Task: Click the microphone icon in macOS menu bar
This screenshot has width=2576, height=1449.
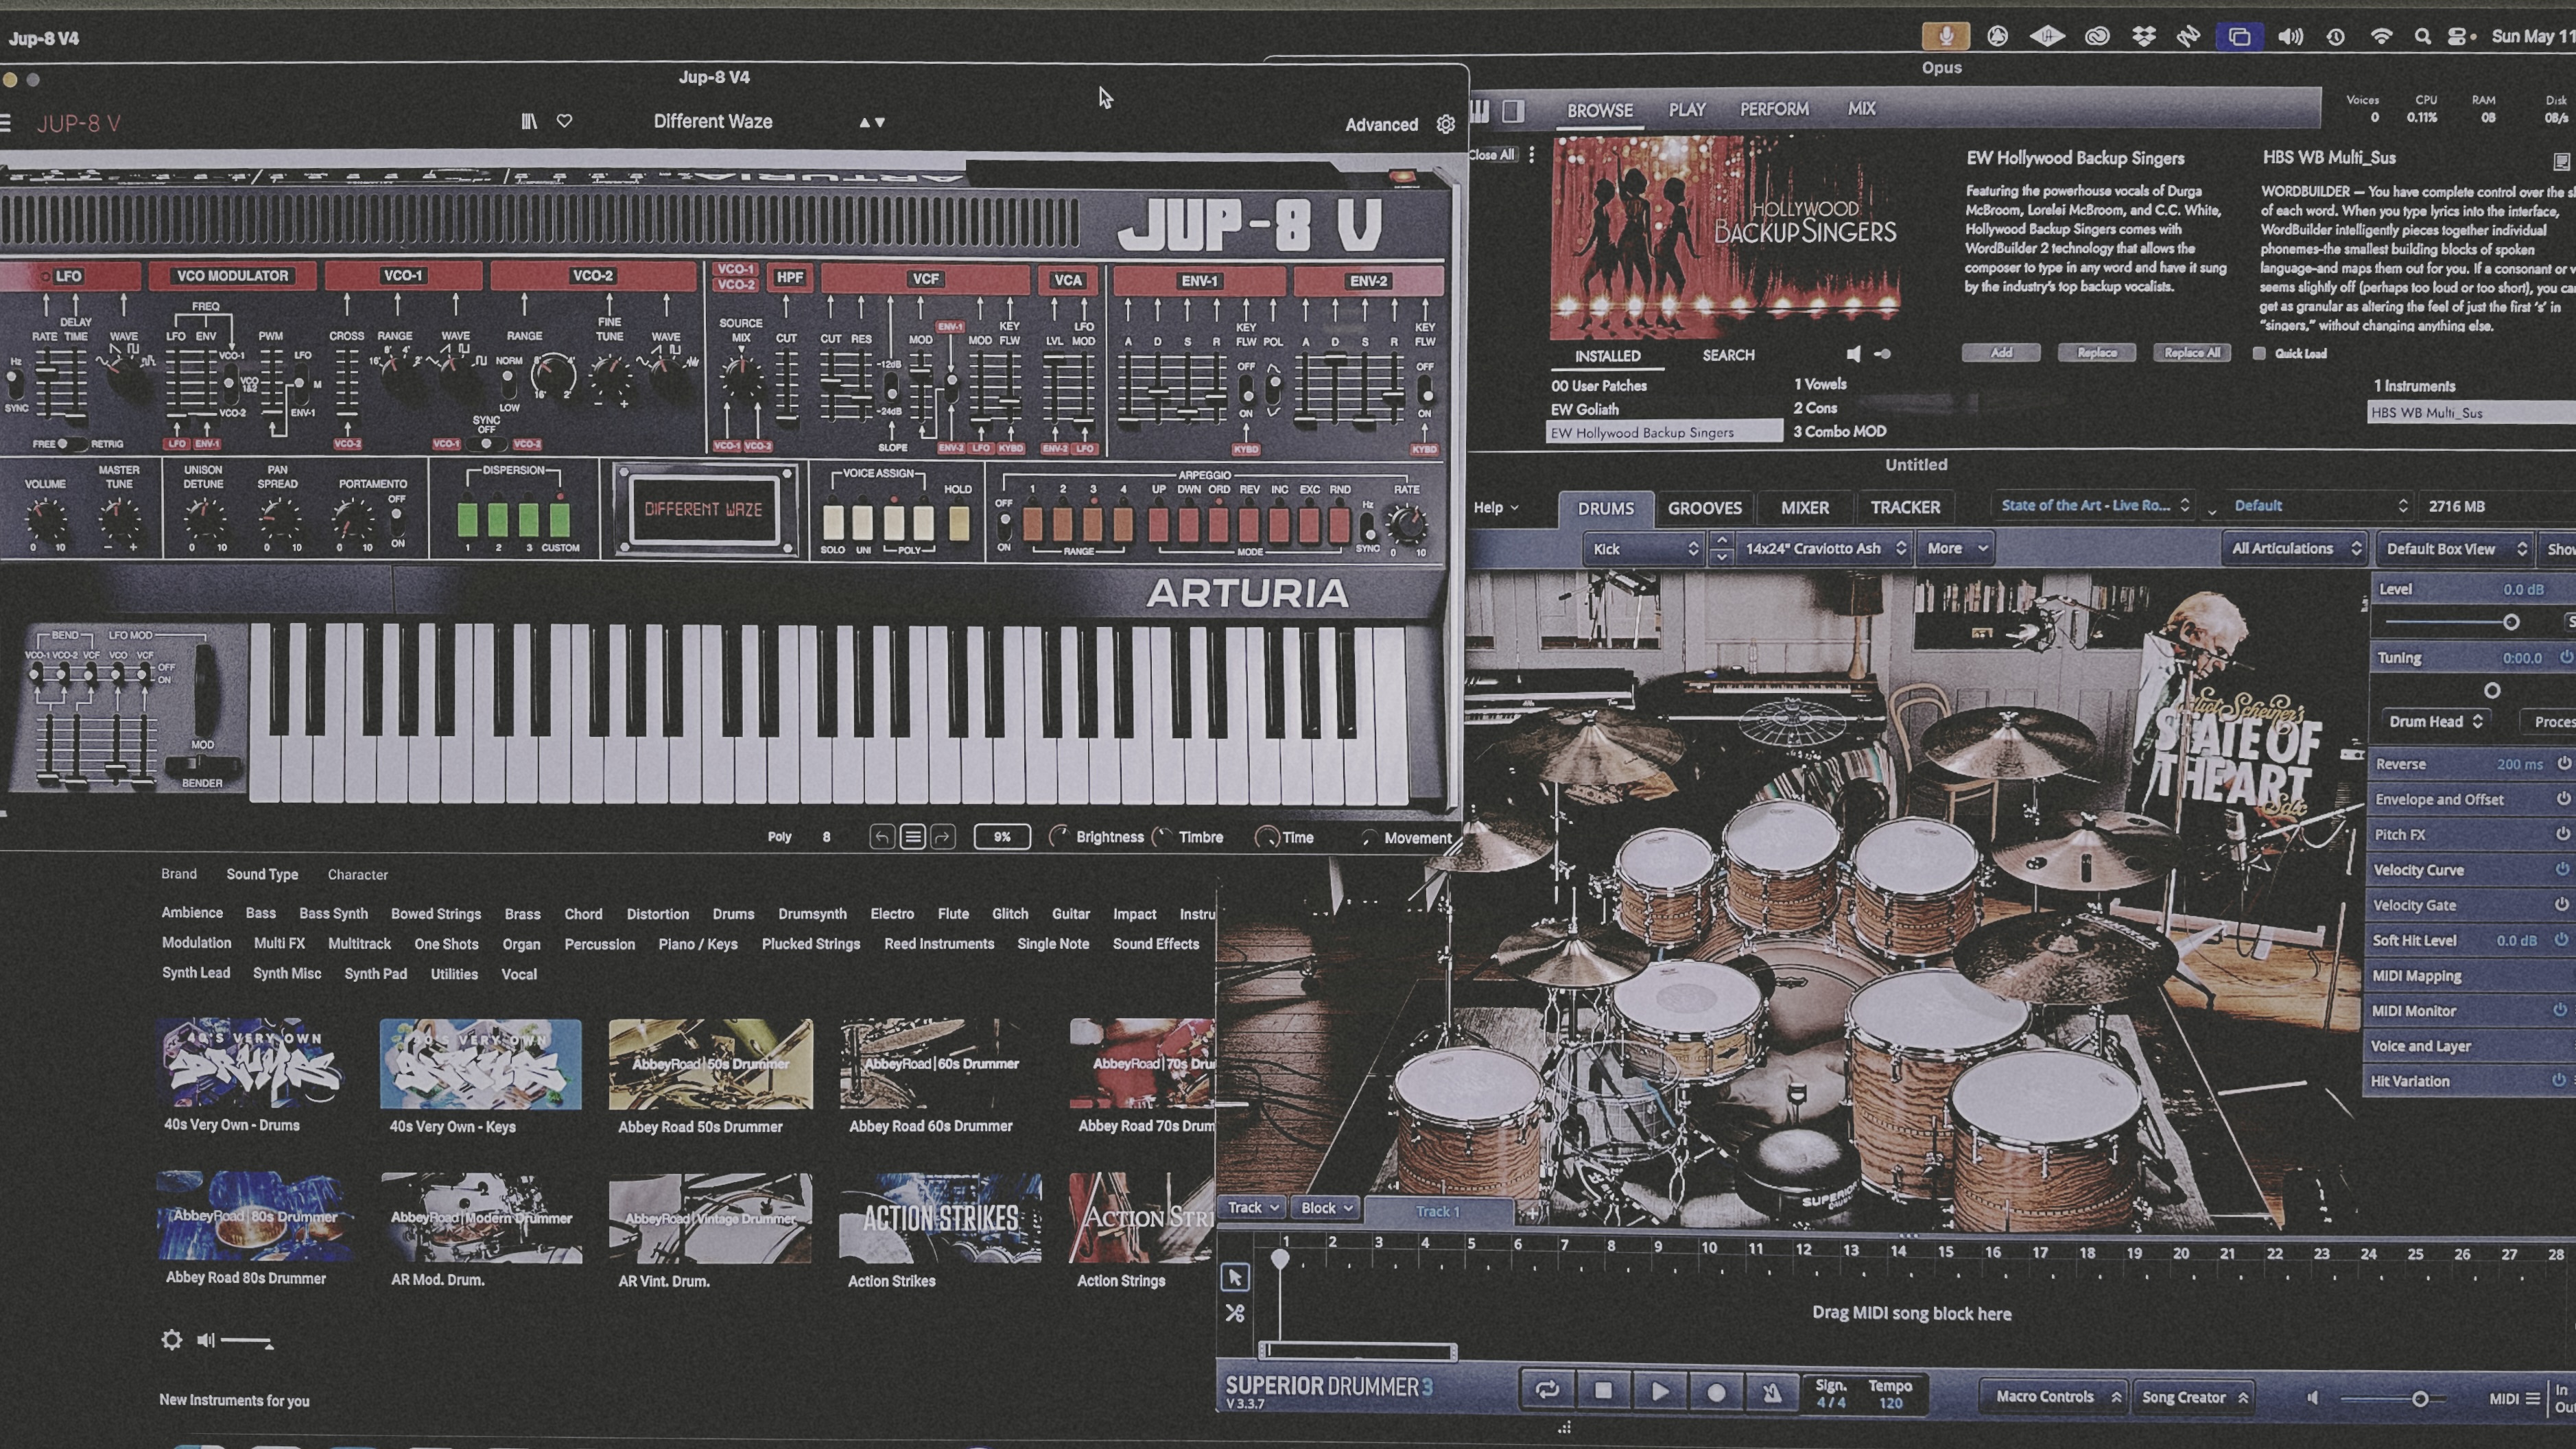Action: click(1945, 37)
